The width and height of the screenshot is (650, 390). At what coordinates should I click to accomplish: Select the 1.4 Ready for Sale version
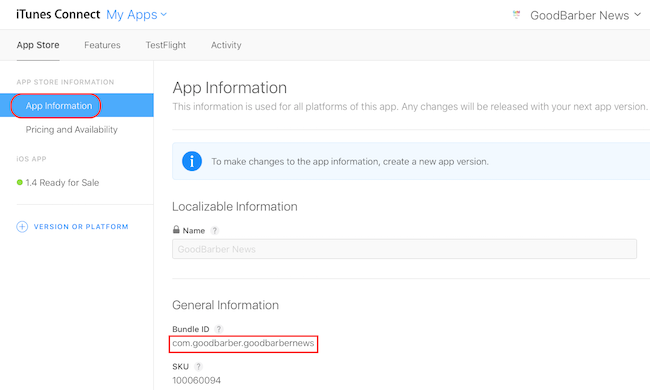click(x=62, y=183)
